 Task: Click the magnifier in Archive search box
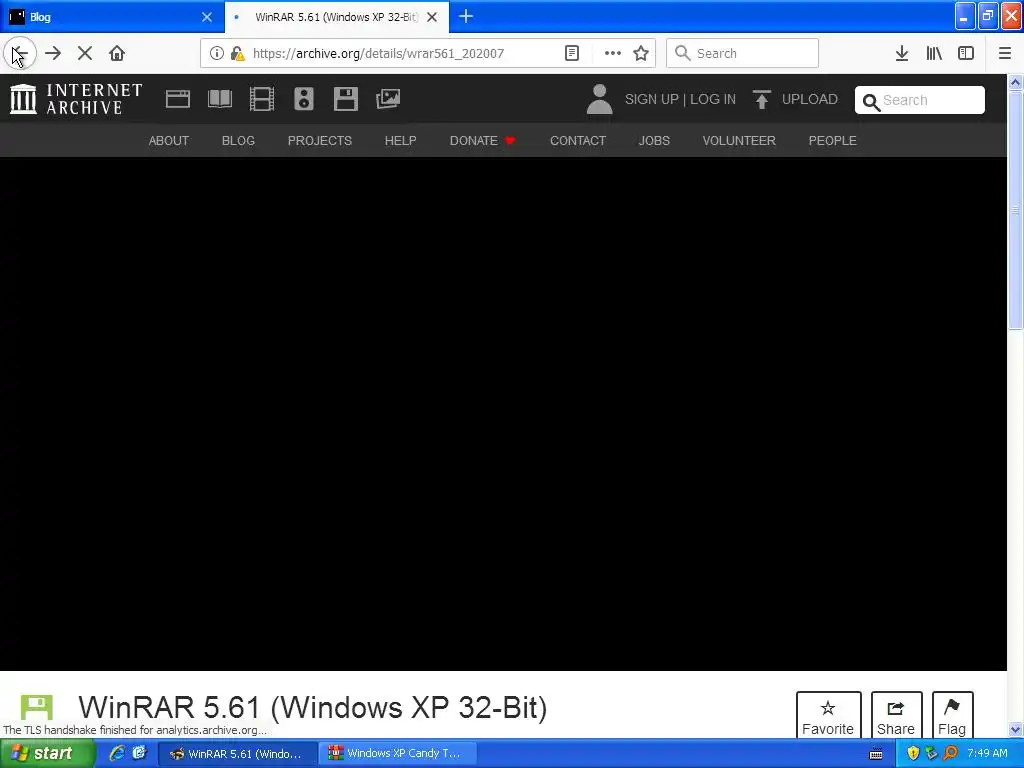(x=871, y=102)
